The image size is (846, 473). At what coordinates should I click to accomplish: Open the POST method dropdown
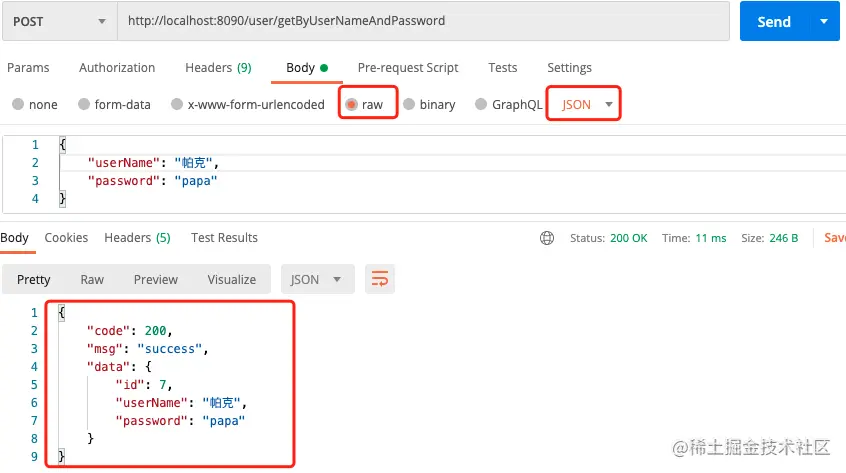pyautogui.click(x=59, y=22)
